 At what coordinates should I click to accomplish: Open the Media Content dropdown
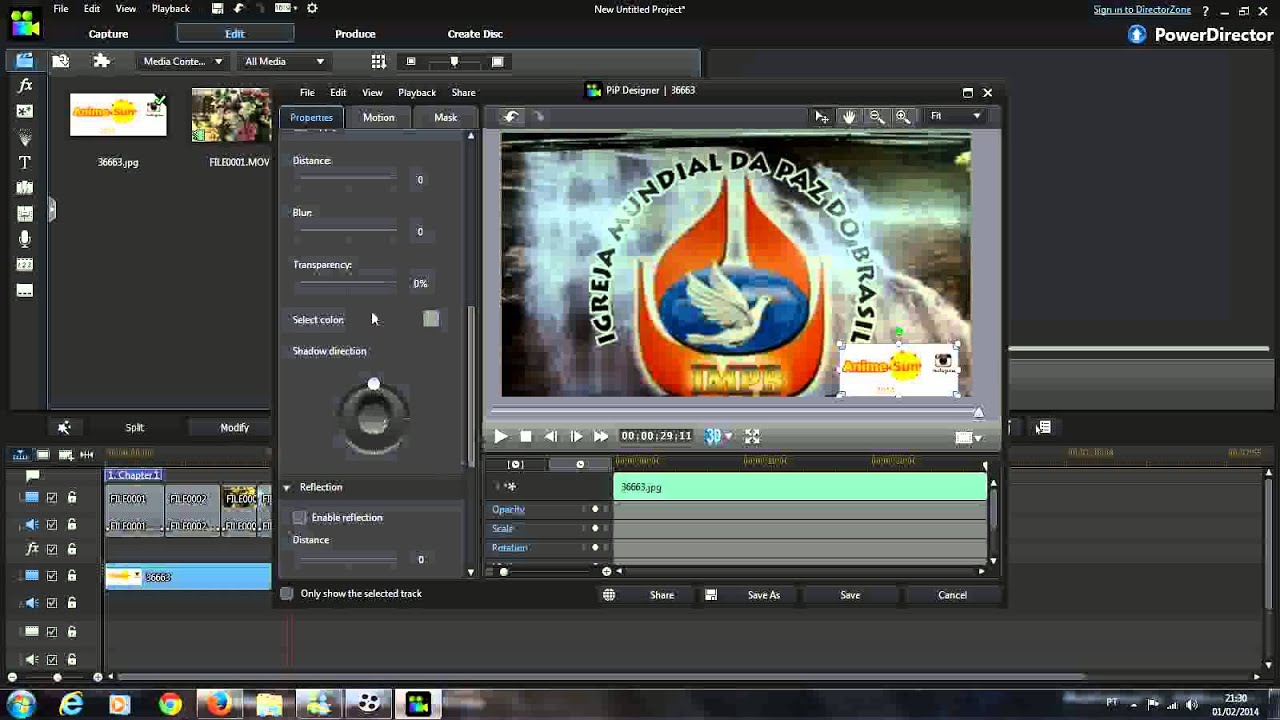tap(182, 62)
